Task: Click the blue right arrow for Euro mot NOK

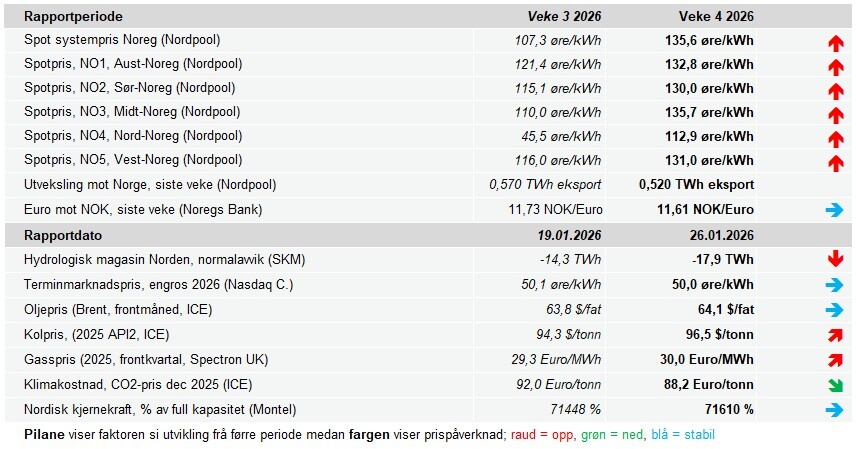Action: click(835, 210)
